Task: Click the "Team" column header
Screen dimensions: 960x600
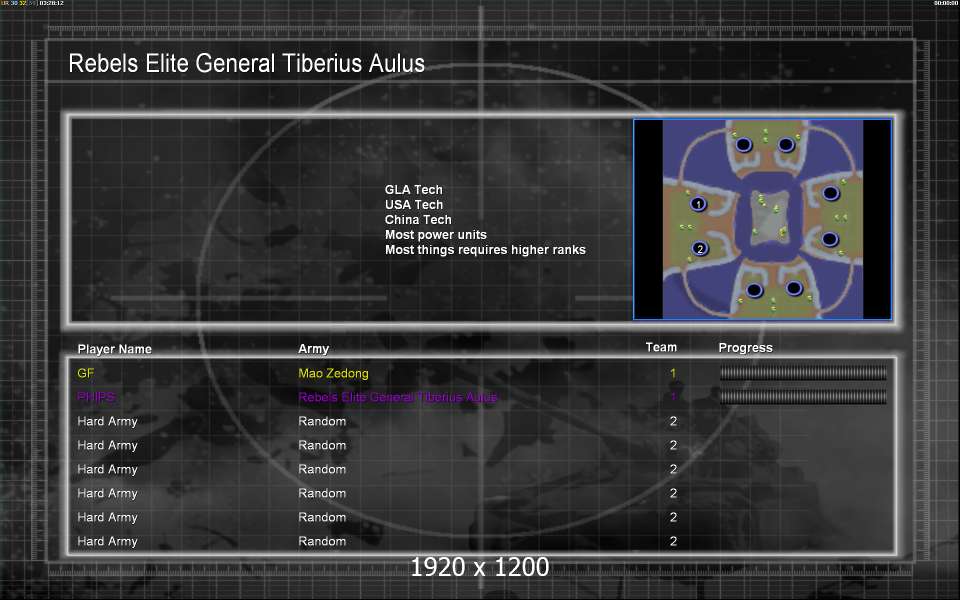Action: [661, 347]
